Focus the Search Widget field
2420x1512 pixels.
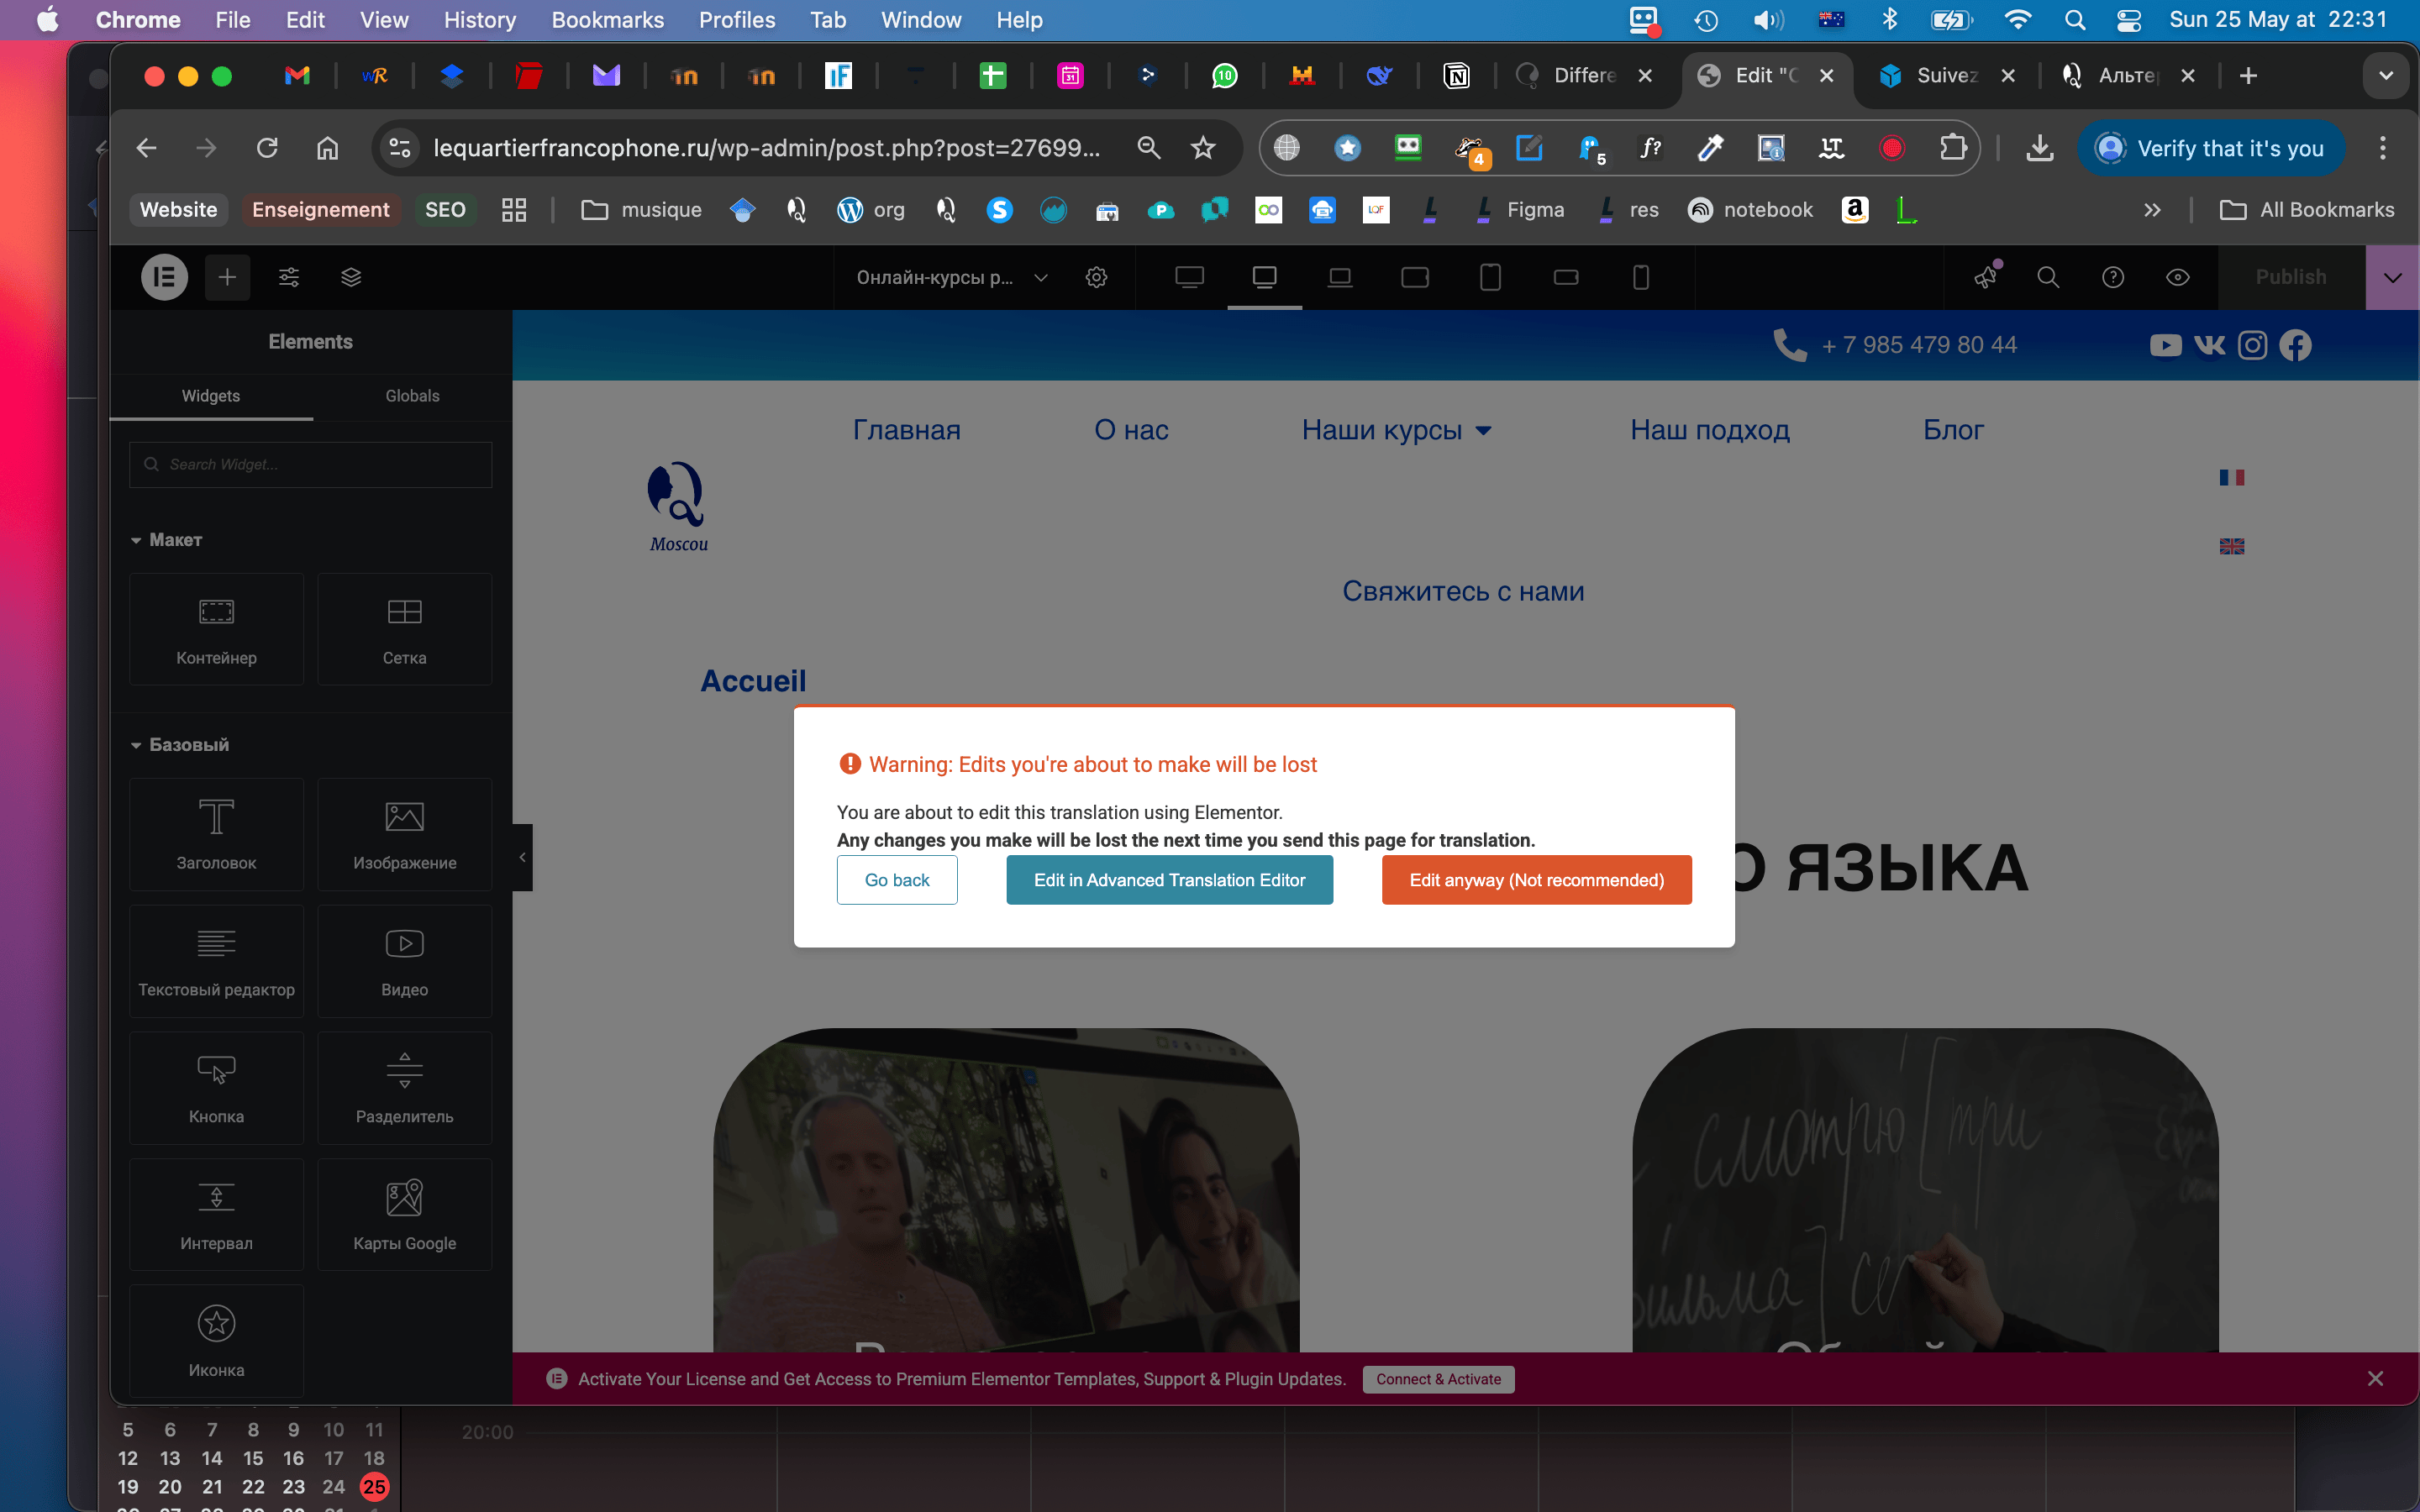[x=310, y=465]
